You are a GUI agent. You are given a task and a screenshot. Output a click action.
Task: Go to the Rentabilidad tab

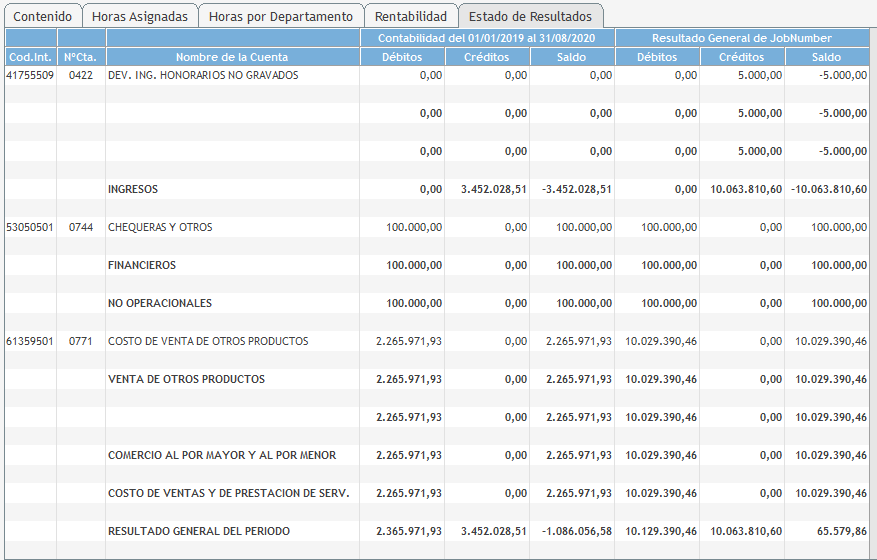pyautogui.click(x=410, y=17)
